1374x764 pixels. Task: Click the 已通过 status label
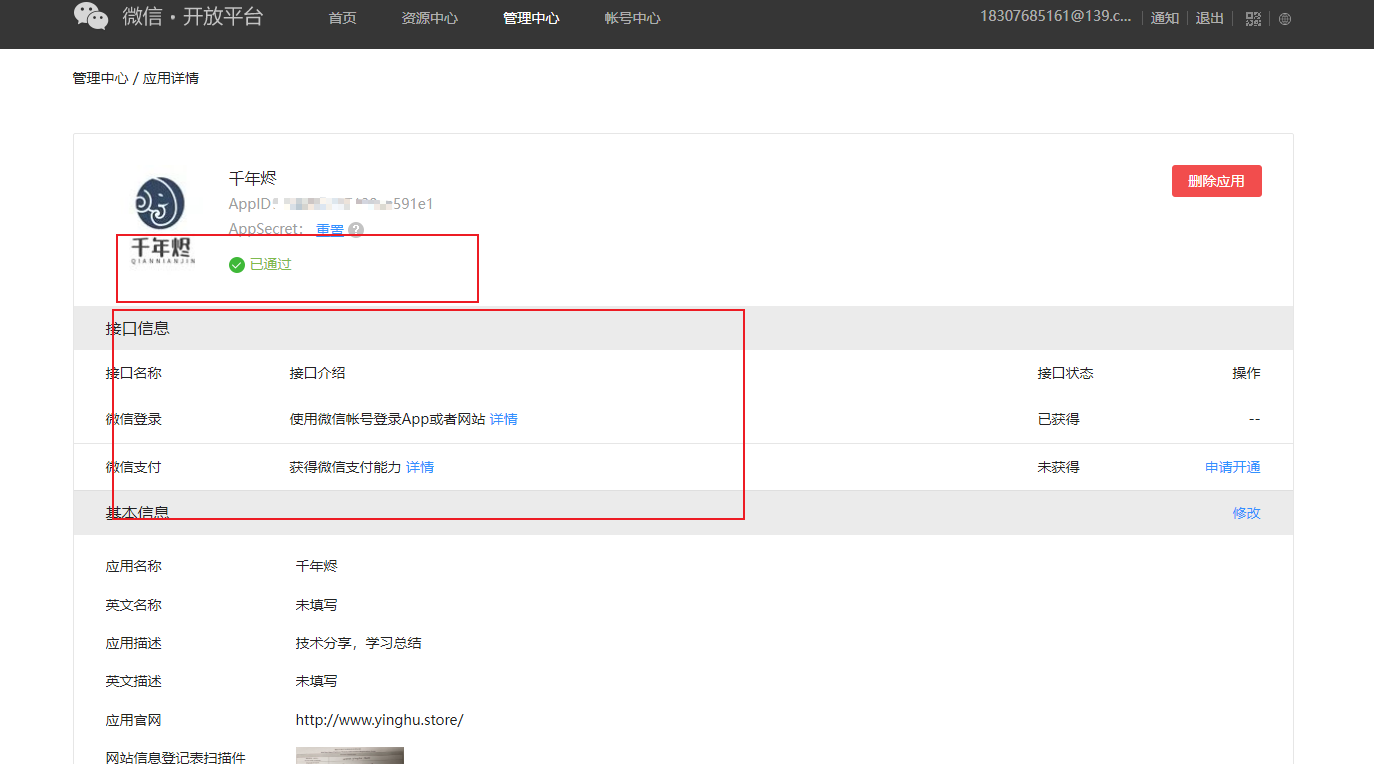[x=270, y=265]
